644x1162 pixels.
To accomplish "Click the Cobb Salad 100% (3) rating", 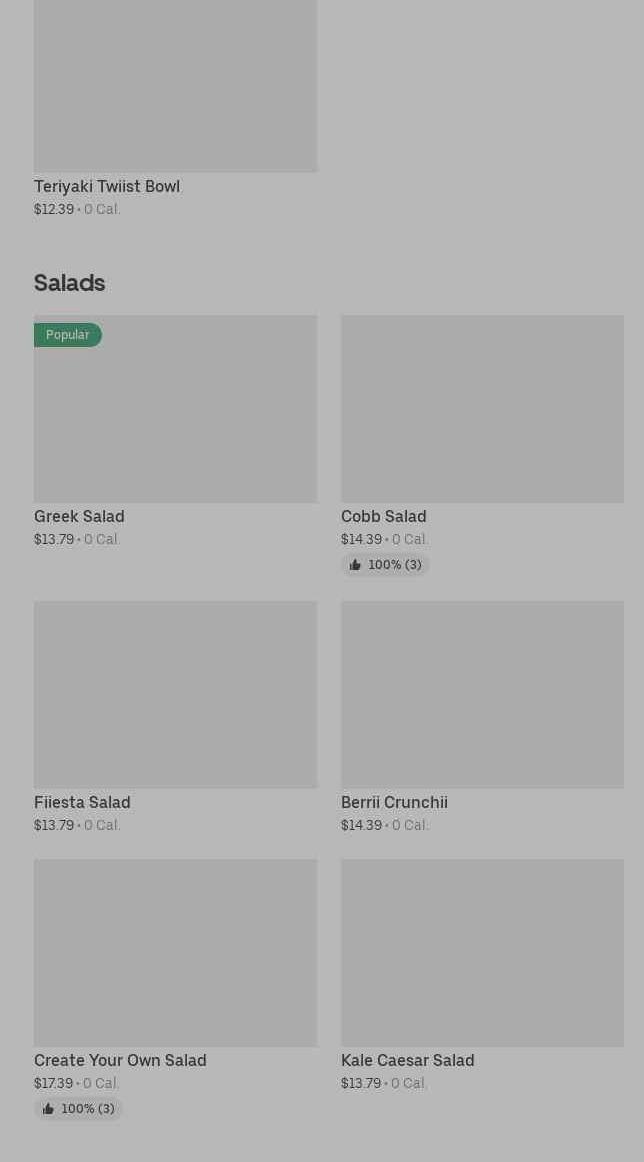I will (395, 565).
